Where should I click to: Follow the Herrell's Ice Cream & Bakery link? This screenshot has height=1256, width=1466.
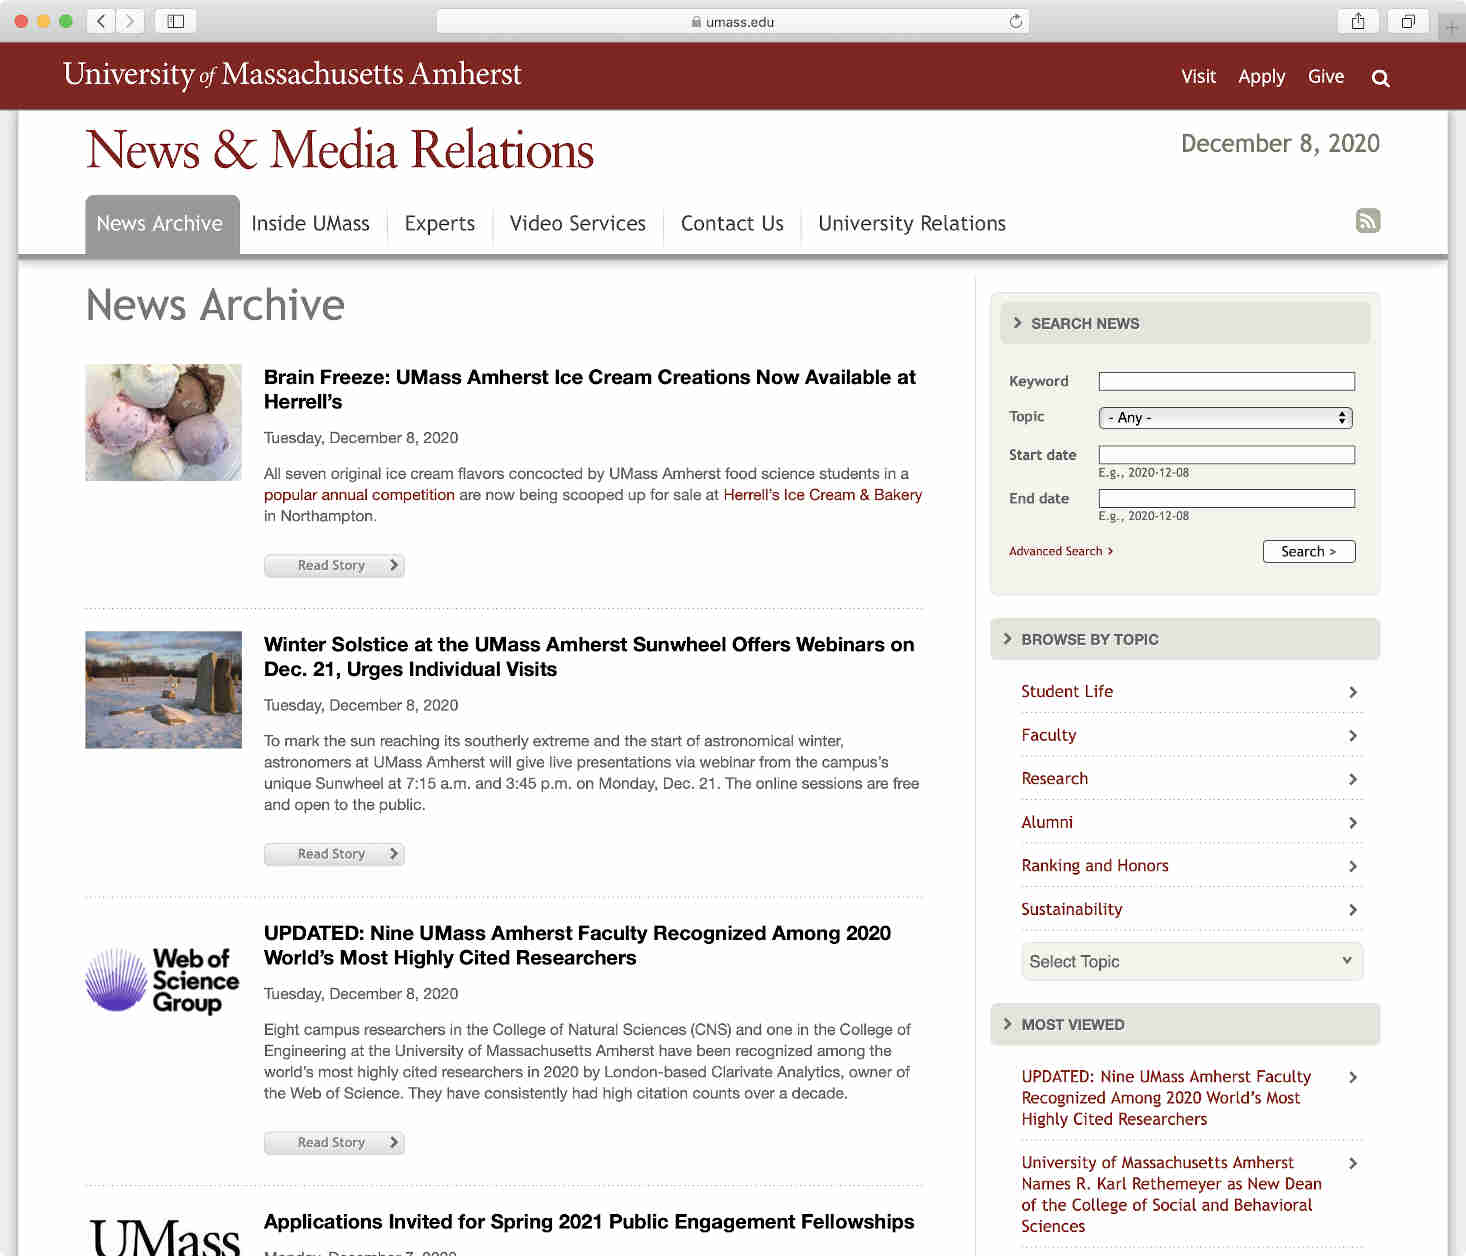point(822,495)
